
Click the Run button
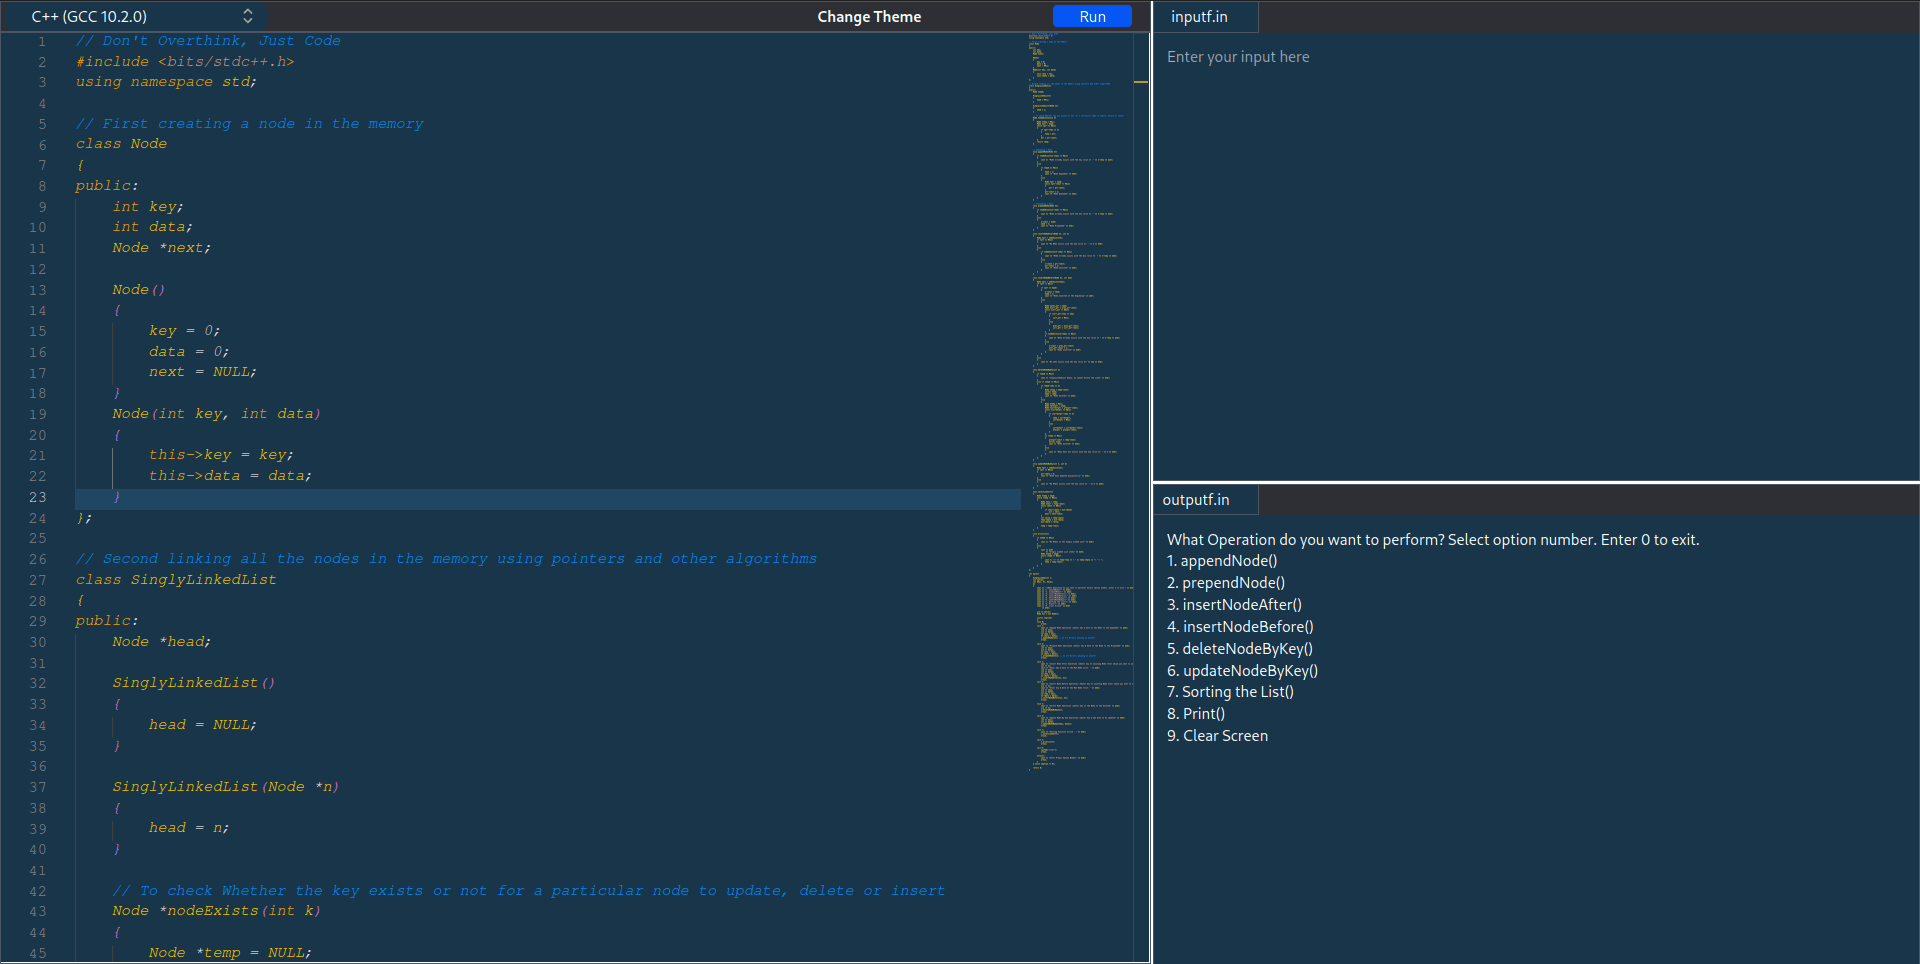pyautogui.click(x=1091, y=16)
